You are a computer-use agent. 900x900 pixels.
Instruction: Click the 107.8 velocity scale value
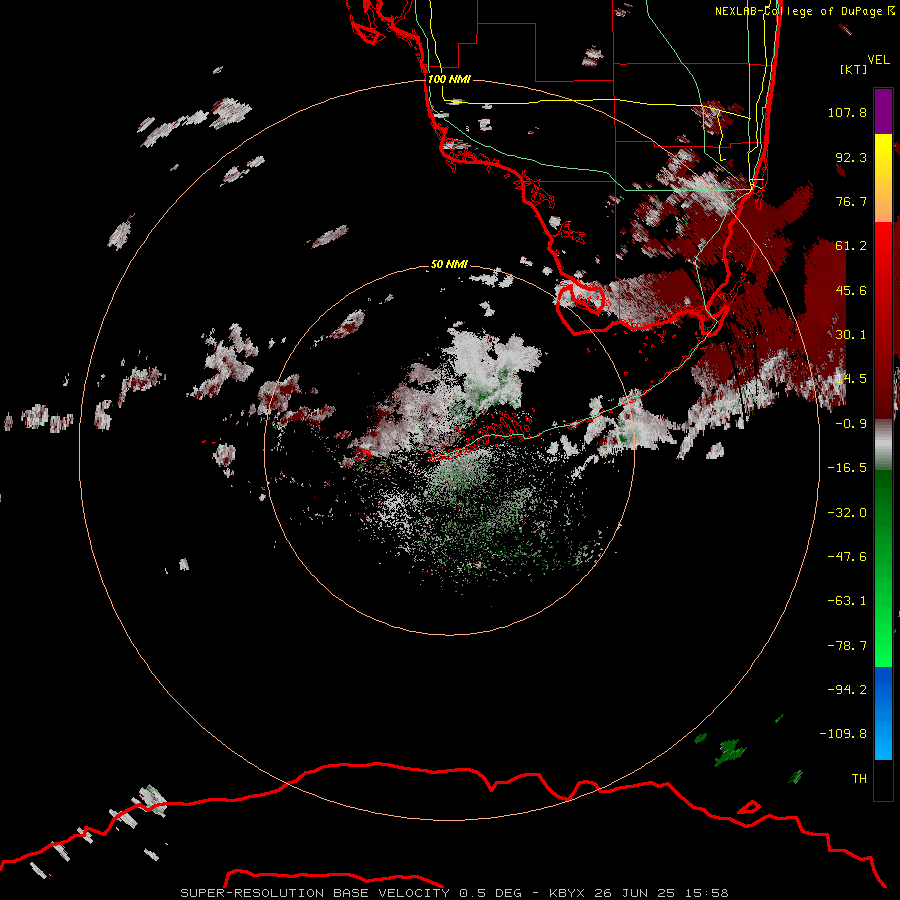click(847, 112)
